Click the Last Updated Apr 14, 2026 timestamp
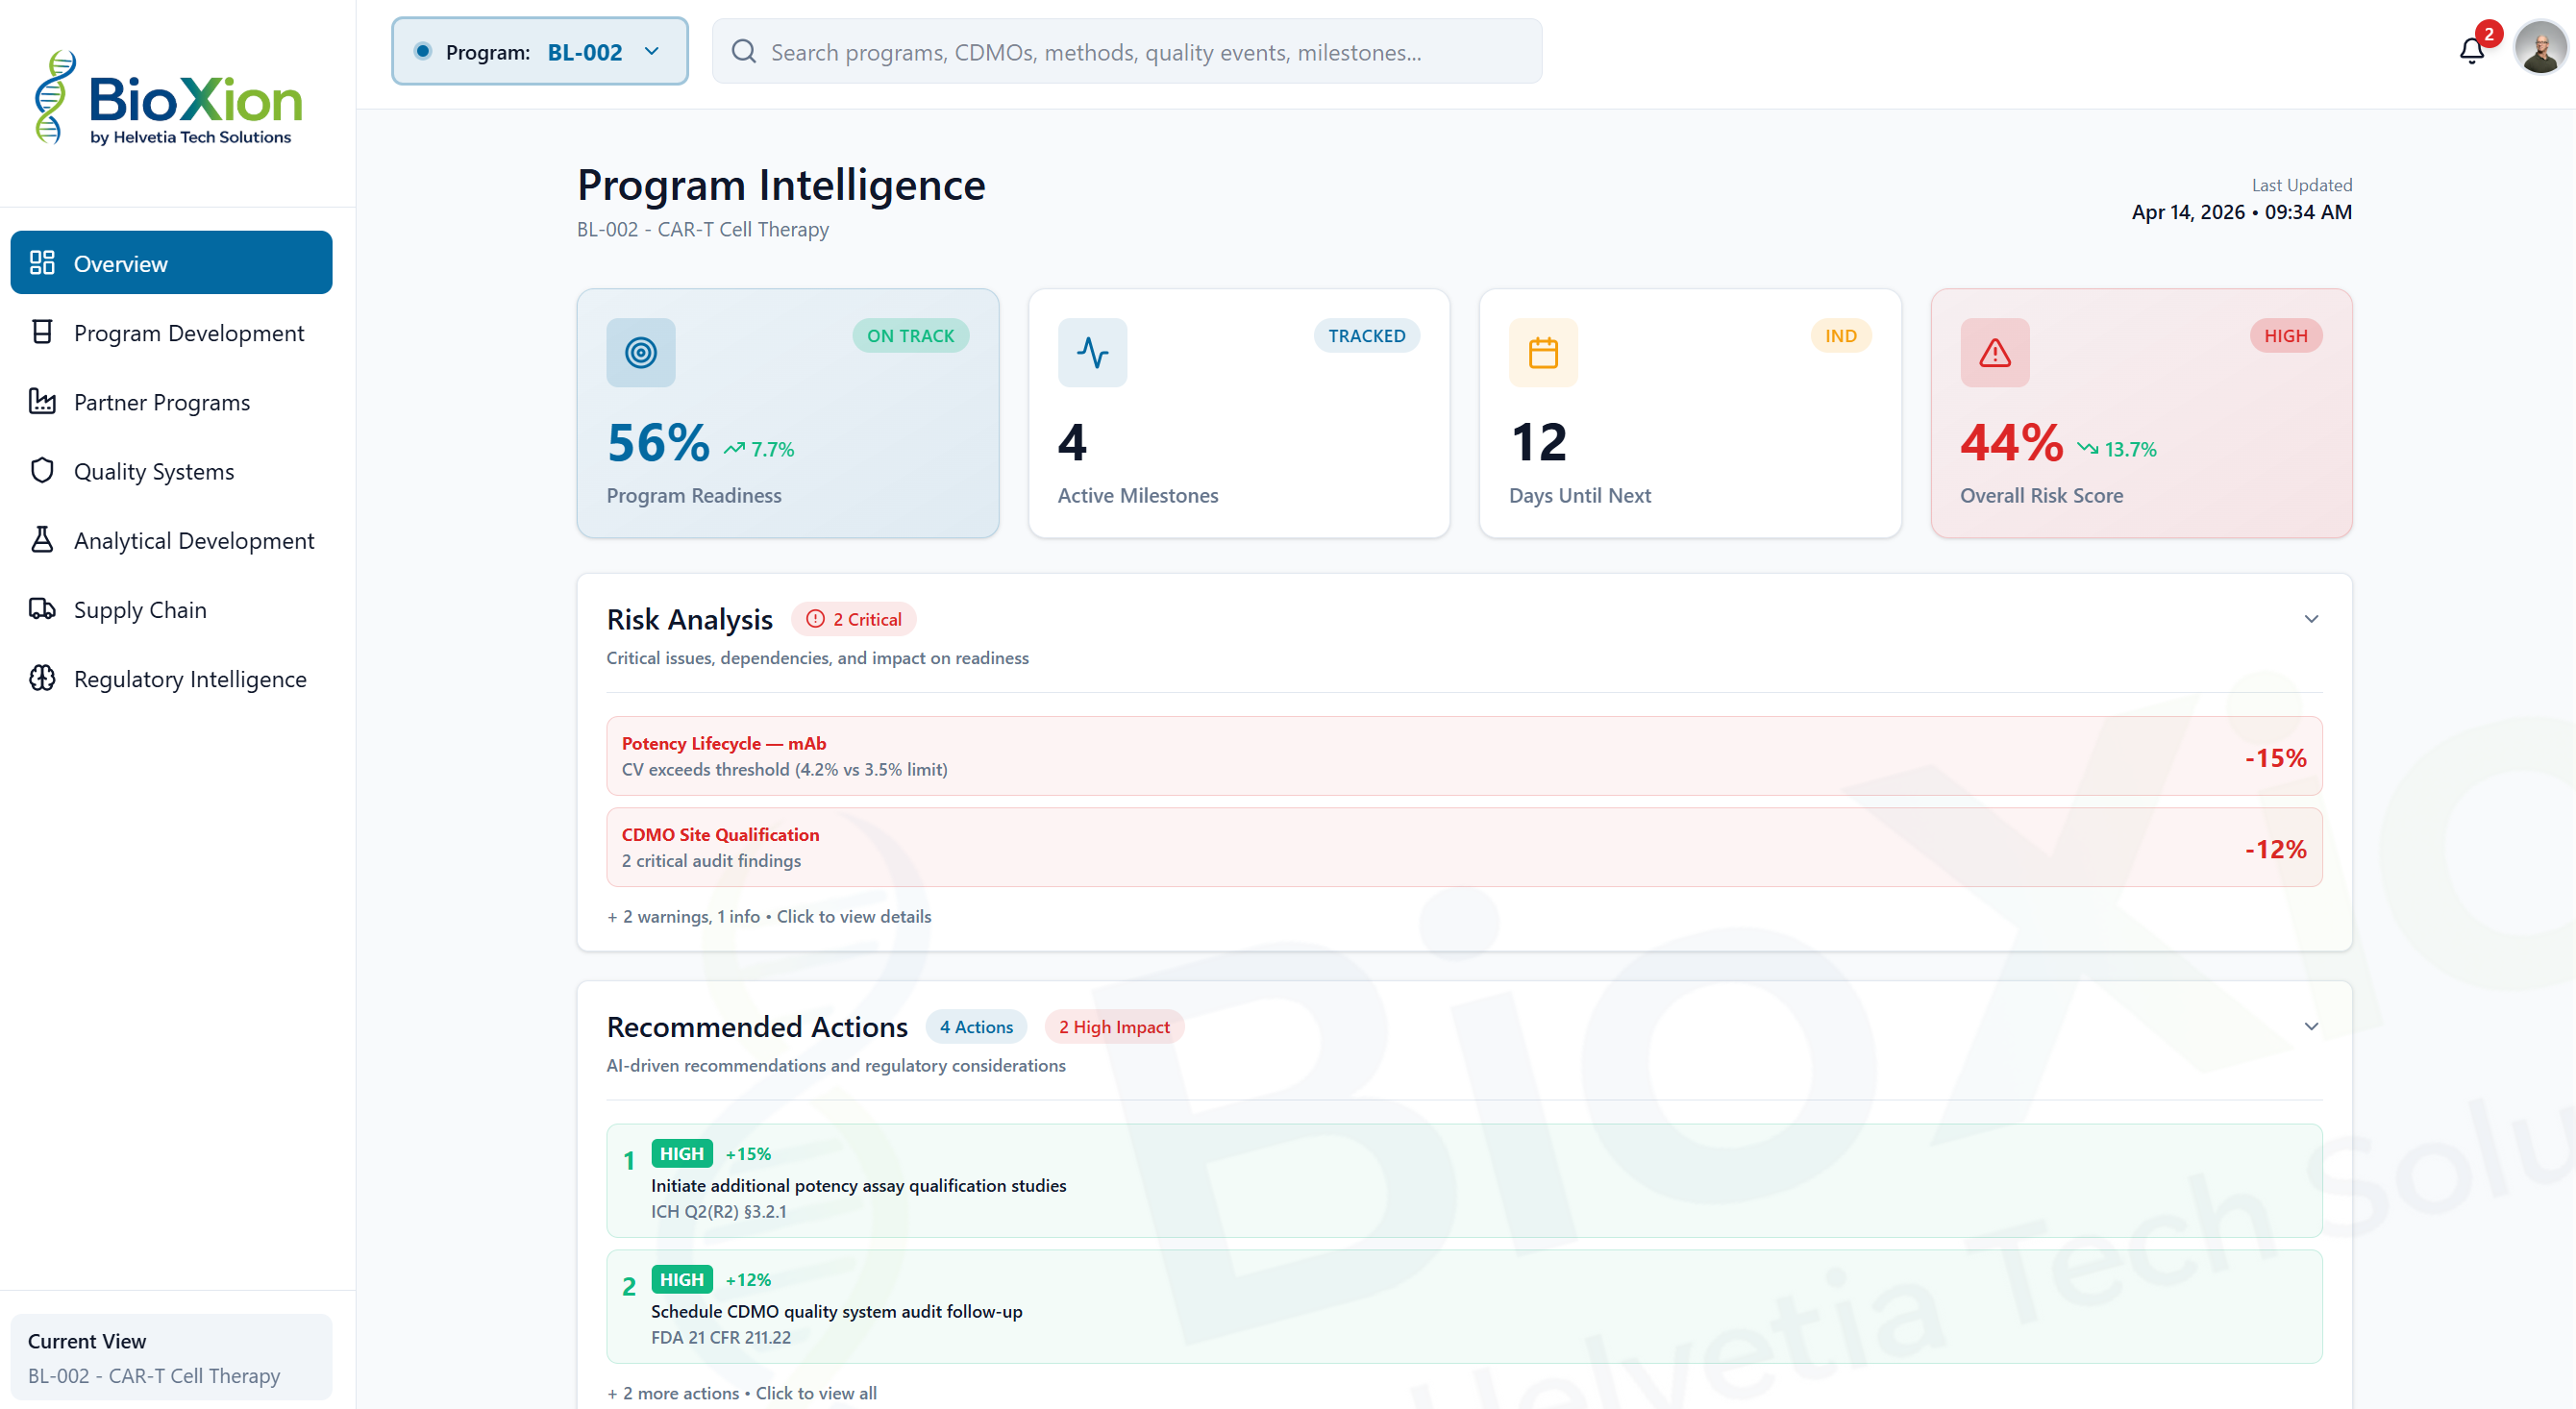 click(x=2241, y=212)
